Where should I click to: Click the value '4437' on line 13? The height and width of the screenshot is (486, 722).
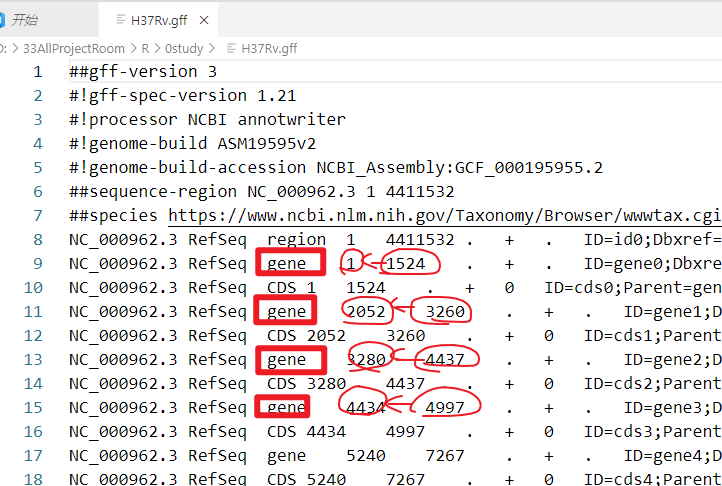click(445, 360)
